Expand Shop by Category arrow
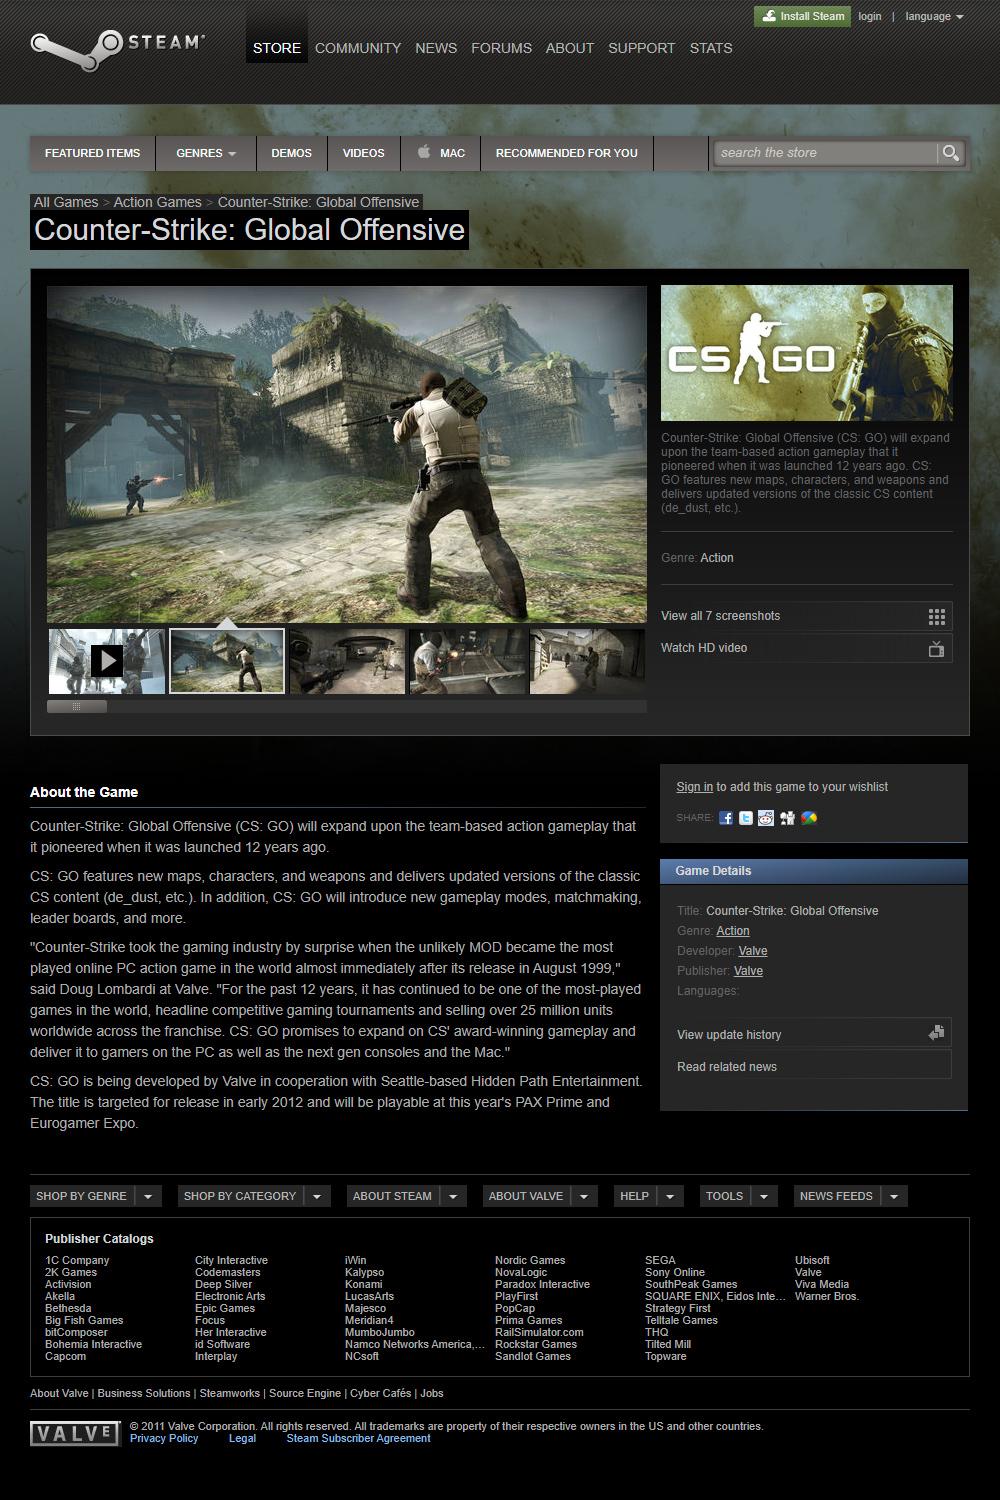Screen dimensions: 1000x1500 (316, 1196)
